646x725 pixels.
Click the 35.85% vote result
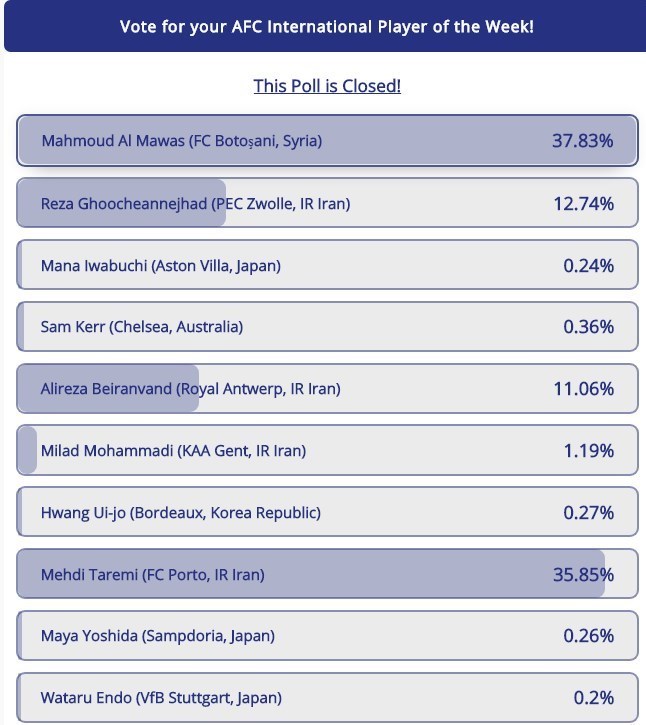click(583, 575)
